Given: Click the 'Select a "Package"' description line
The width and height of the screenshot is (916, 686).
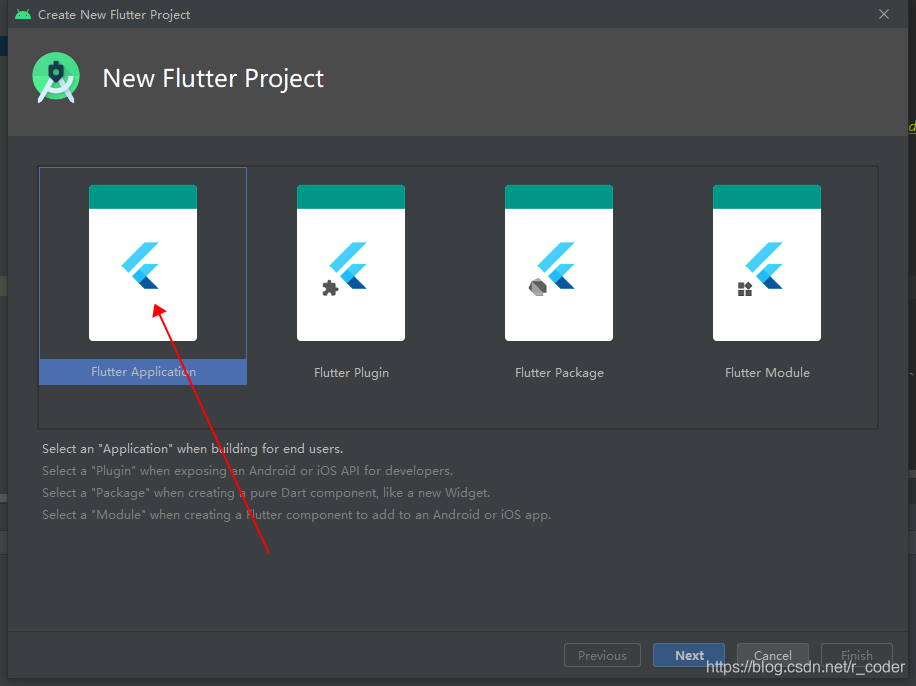Looking at the screenshot, I should pos(266,493).
